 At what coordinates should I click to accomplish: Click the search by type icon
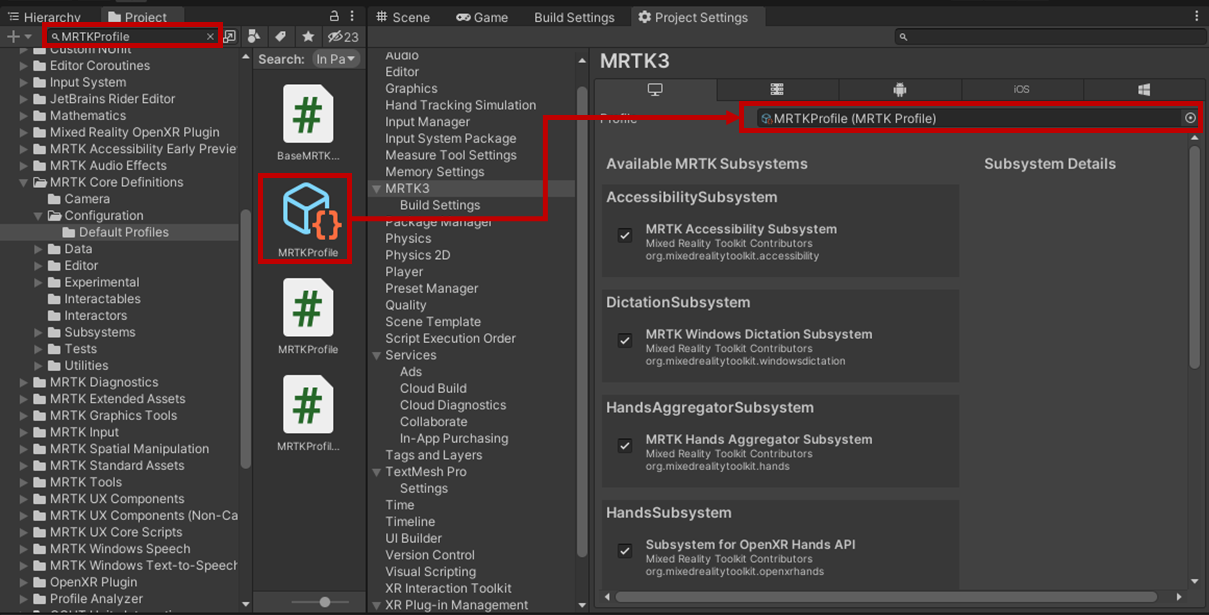pos(254,36)
